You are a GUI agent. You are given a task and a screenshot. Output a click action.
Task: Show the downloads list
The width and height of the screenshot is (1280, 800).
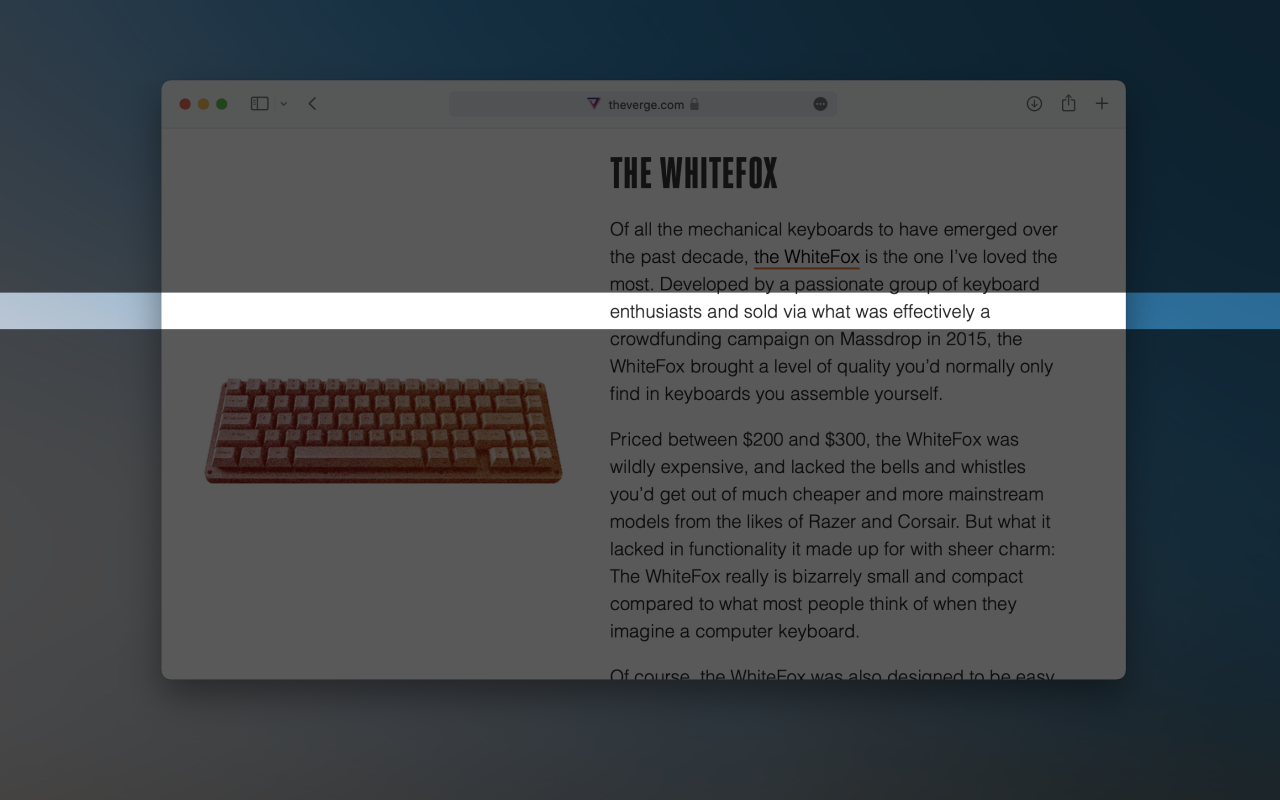tap(1034, 104)
